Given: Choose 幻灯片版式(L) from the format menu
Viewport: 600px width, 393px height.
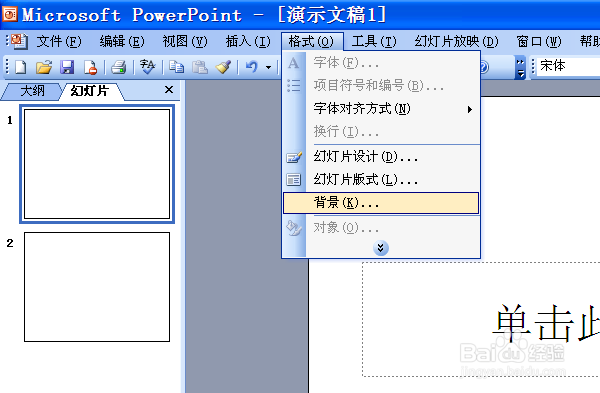Looking at the screenshot, I should (x=381, y=179).
